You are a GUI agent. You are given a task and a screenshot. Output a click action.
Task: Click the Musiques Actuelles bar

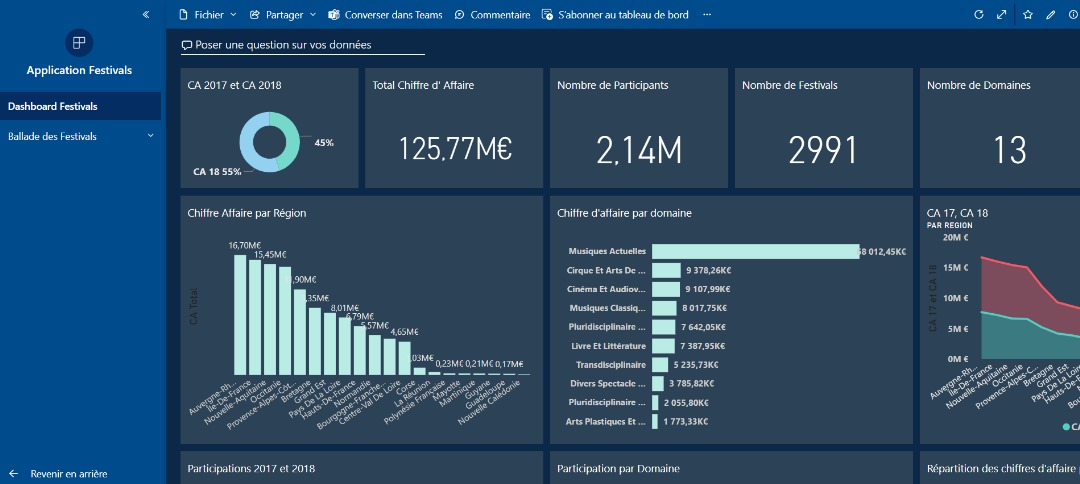coord(755,251)
